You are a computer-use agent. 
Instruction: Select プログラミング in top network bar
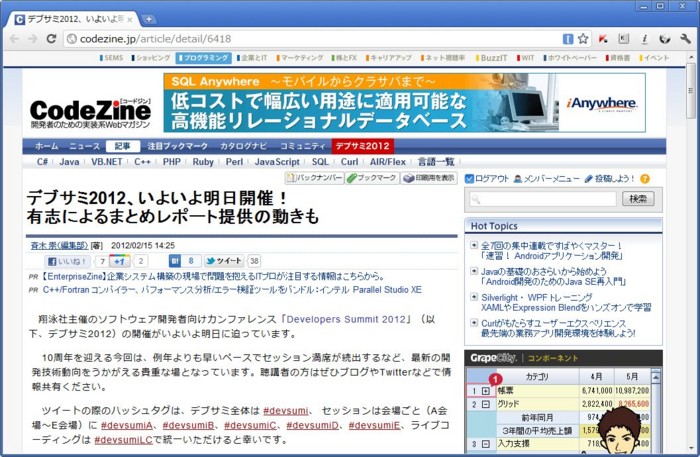click(x=204, y=58)
